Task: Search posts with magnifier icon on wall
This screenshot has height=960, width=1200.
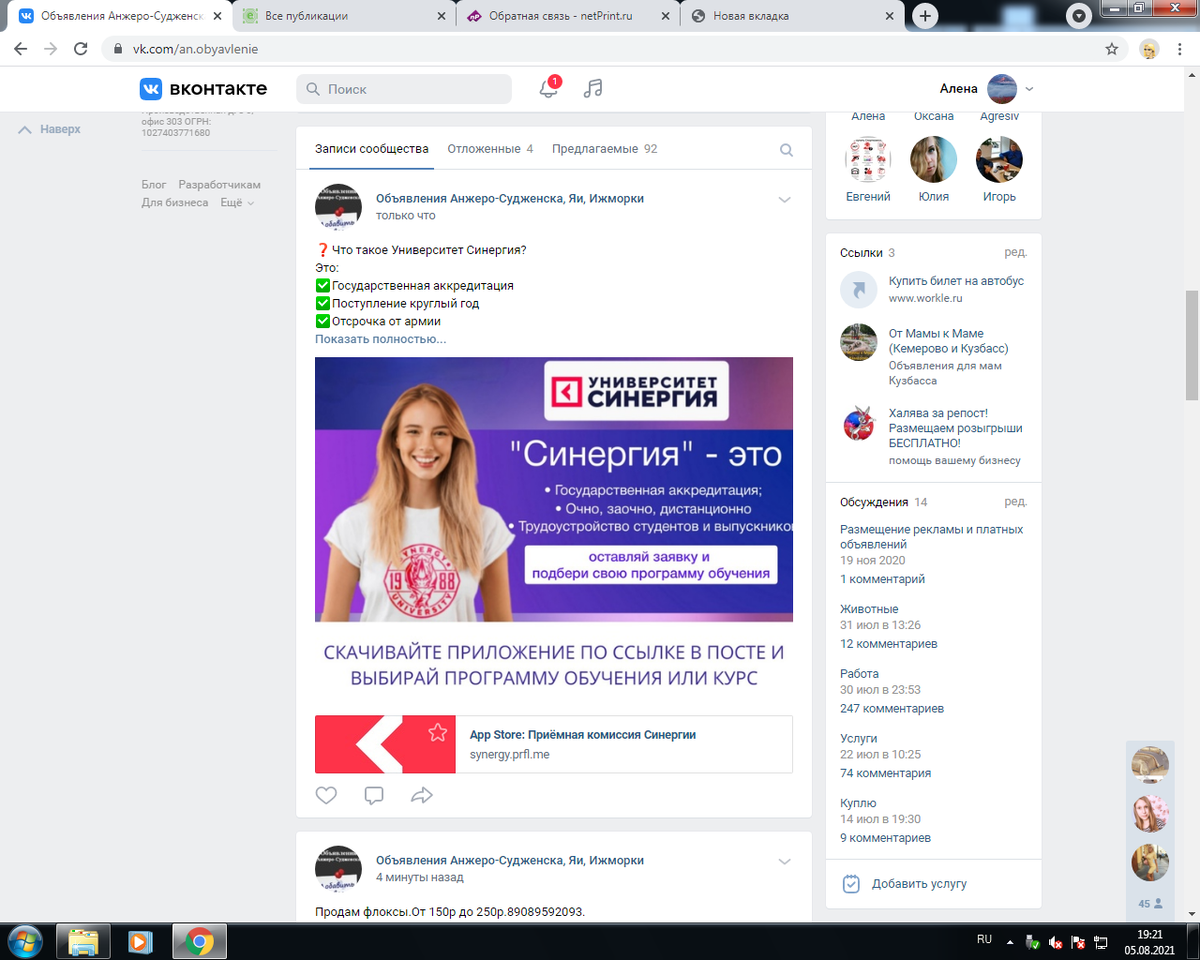Action: tap(786, 150)
